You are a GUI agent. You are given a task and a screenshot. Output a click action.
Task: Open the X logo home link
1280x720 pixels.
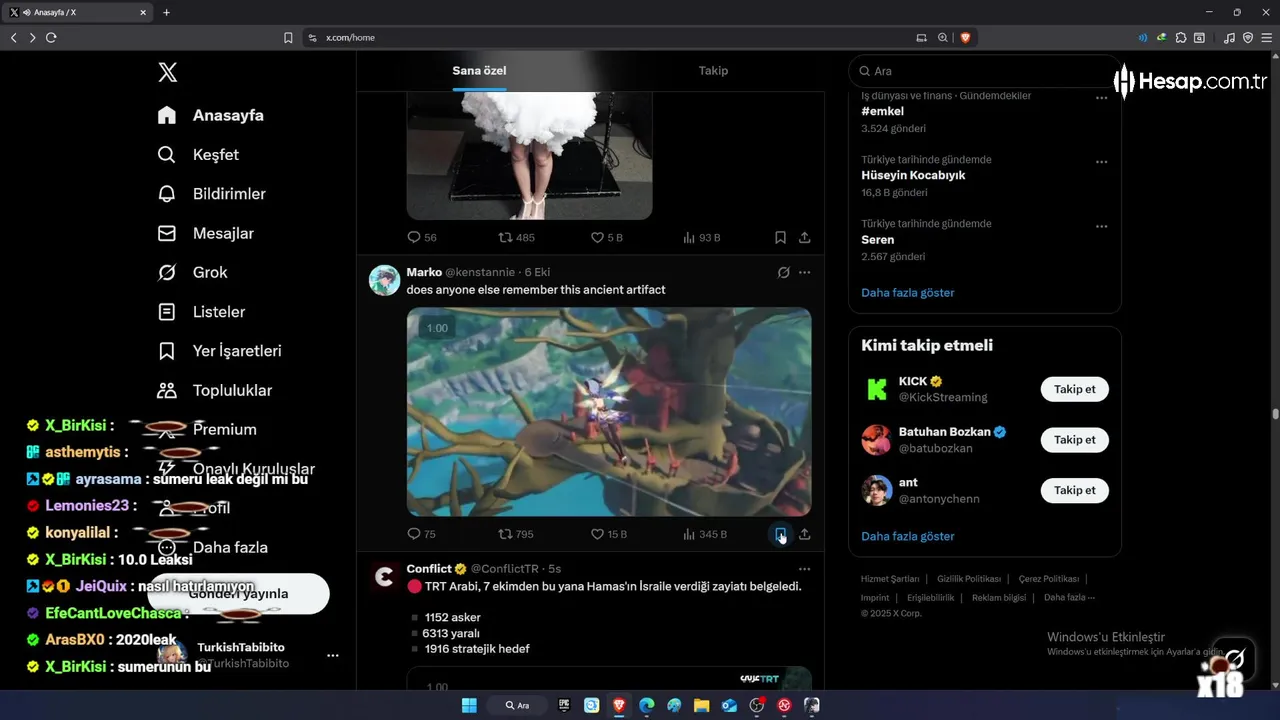pyautogui.click(x=168, y=72)
